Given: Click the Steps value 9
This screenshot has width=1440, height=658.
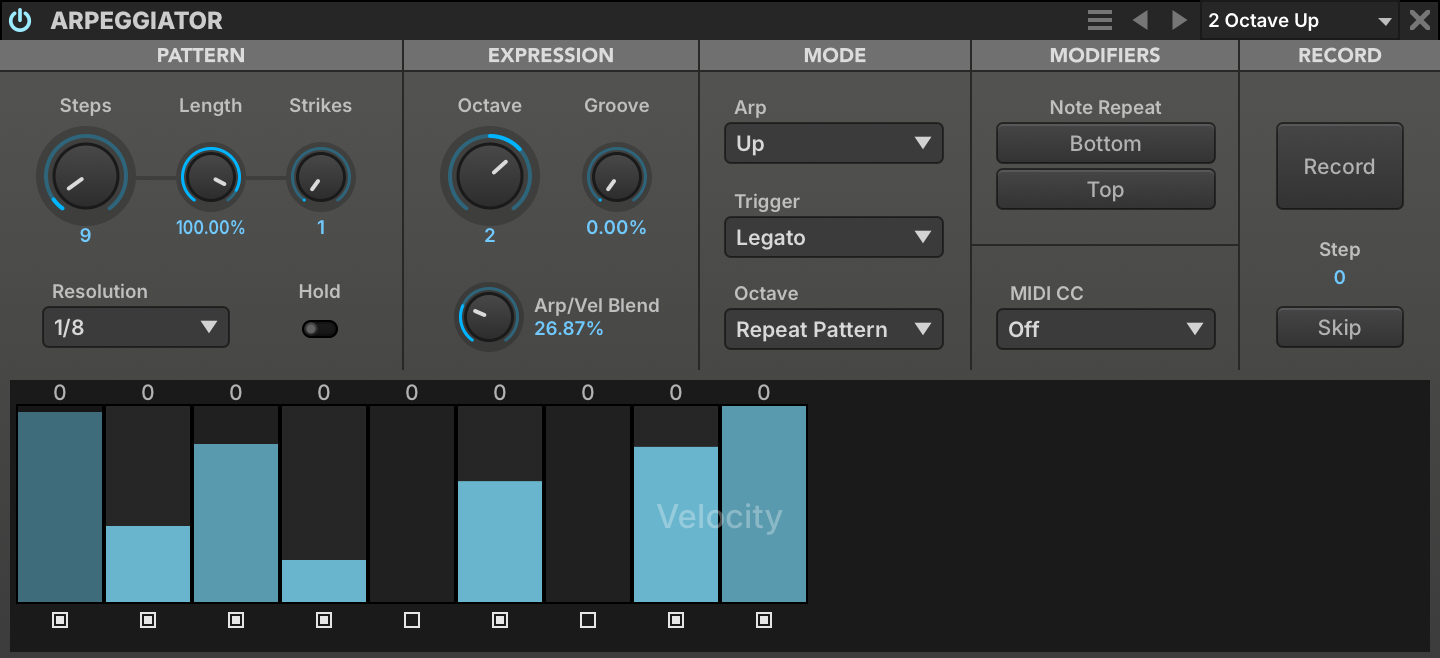Looking at the screenshot, I should [x=86, y=236].
